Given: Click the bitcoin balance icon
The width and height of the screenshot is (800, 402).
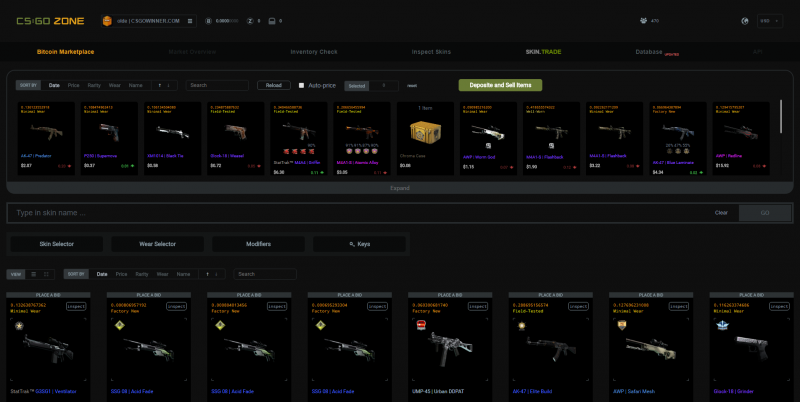Looking at the screenshot, I should pos(208,21).
